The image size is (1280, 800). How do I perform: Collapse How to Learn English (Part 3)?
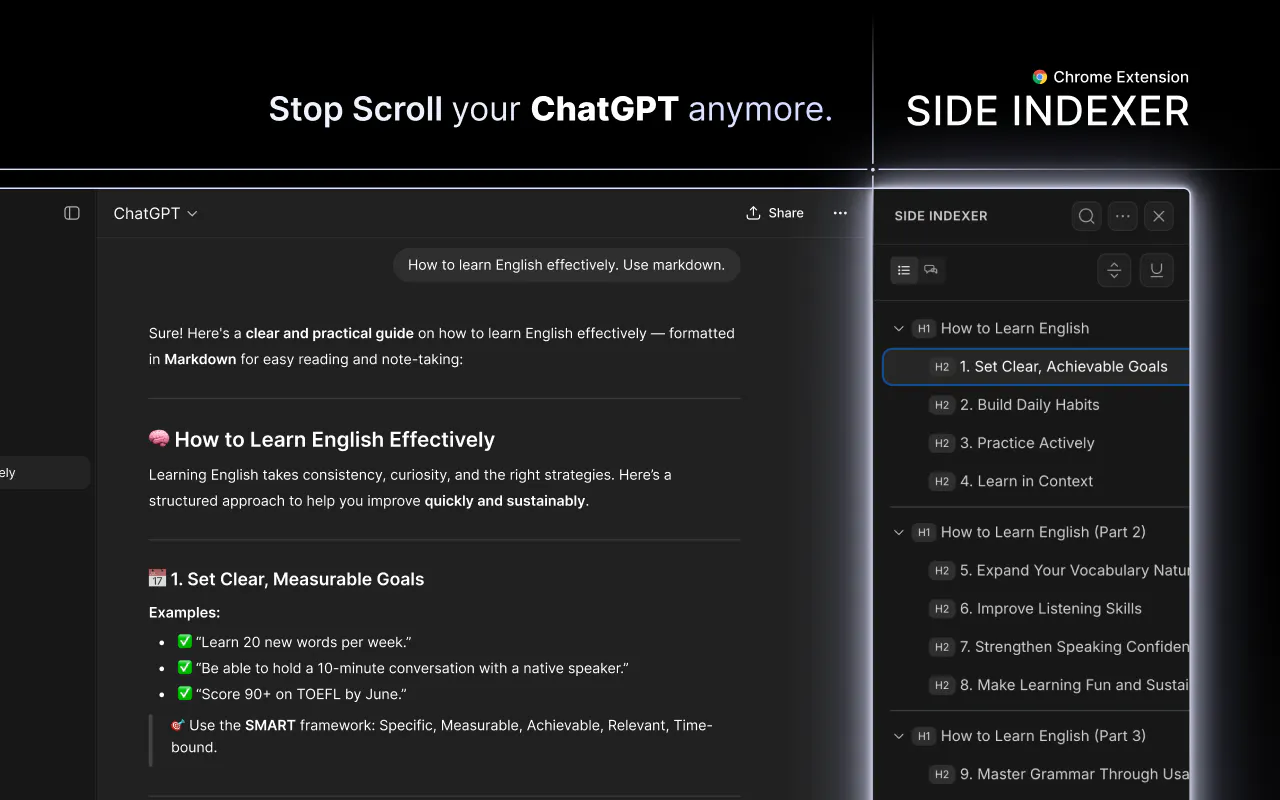898,736
